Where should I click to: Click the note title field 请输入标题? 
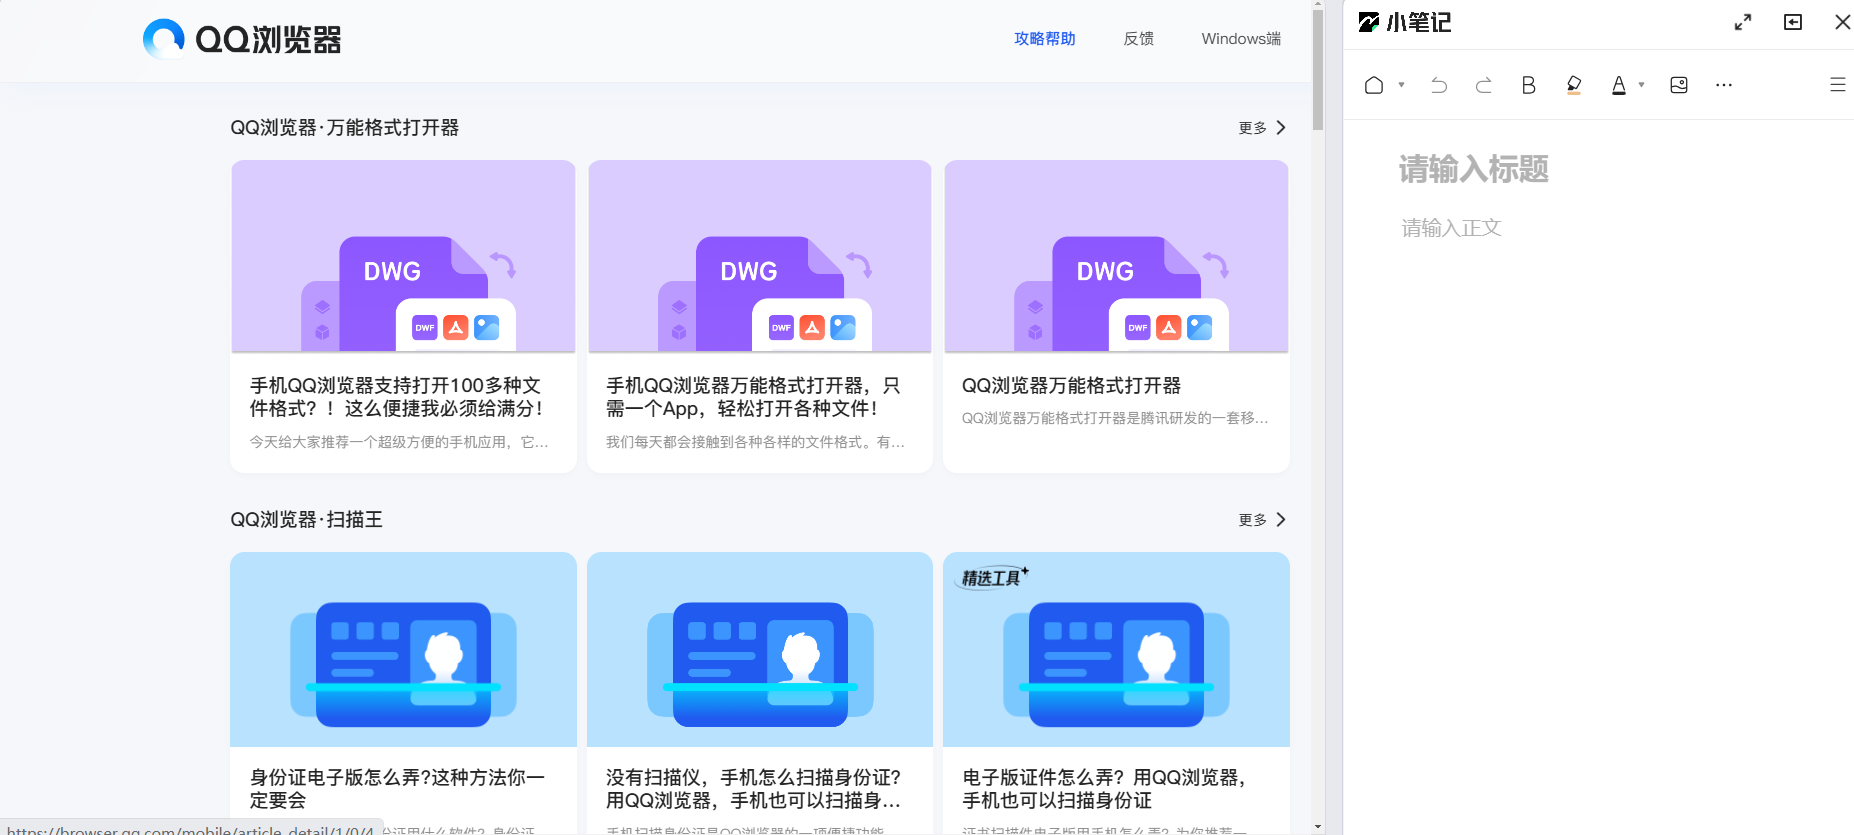tap(1474, 169)
